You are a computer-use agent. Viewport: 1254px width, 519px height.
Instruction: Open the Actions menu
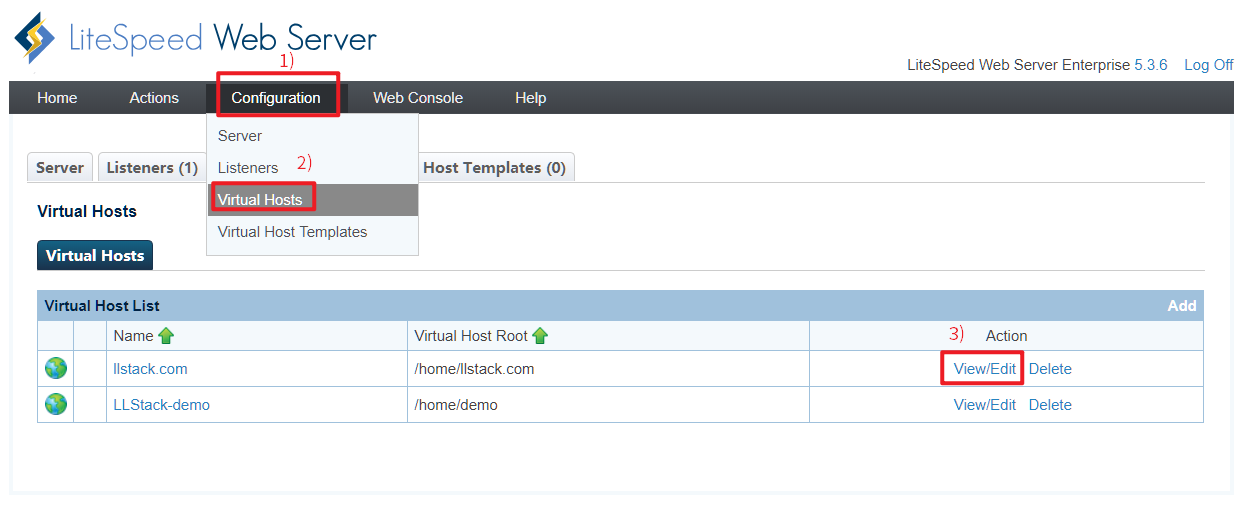pyautogui.click(x=154, y=98)
